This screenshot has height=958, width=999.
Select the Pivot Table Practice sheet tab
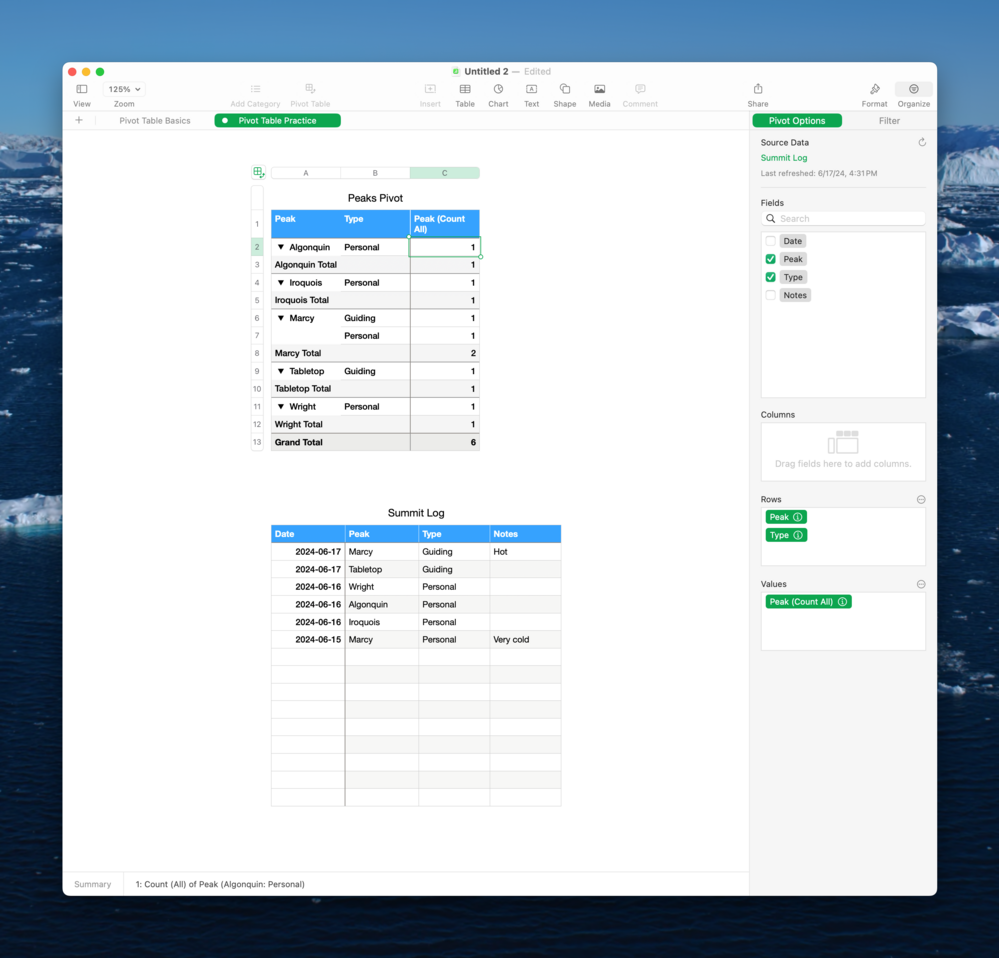click(x=277, y=120)
